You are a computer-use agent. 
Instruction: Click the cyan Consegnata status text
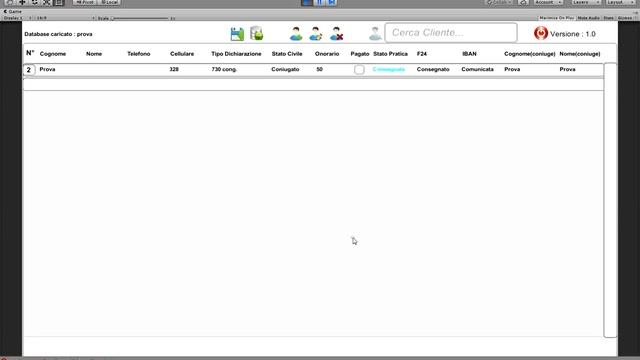[389, 69]
